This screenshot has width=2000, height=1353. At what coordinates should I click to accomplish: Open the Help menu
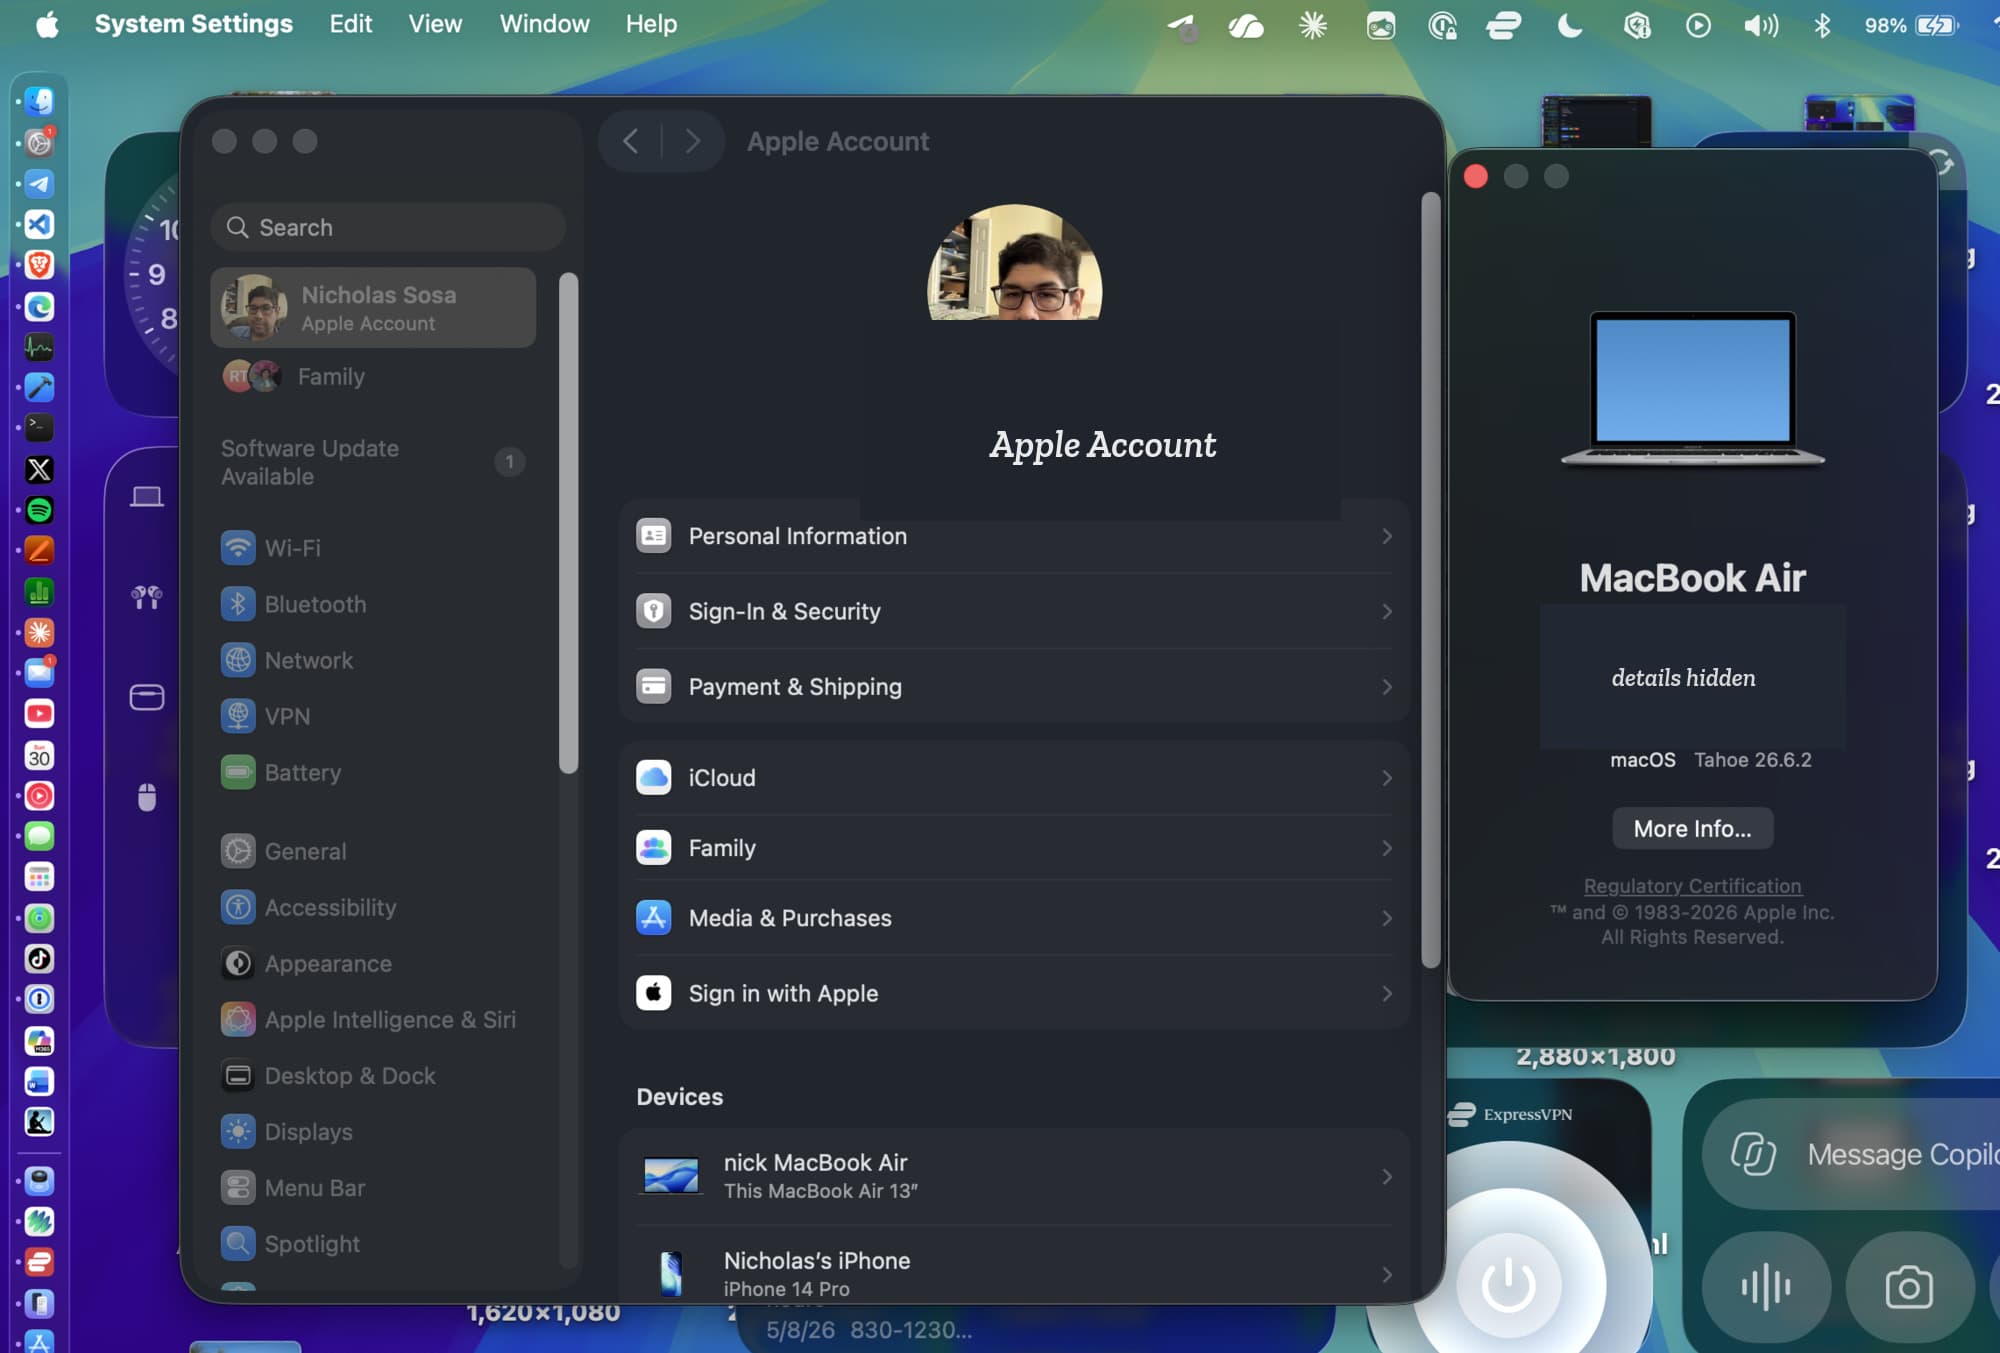pos(651,24)
